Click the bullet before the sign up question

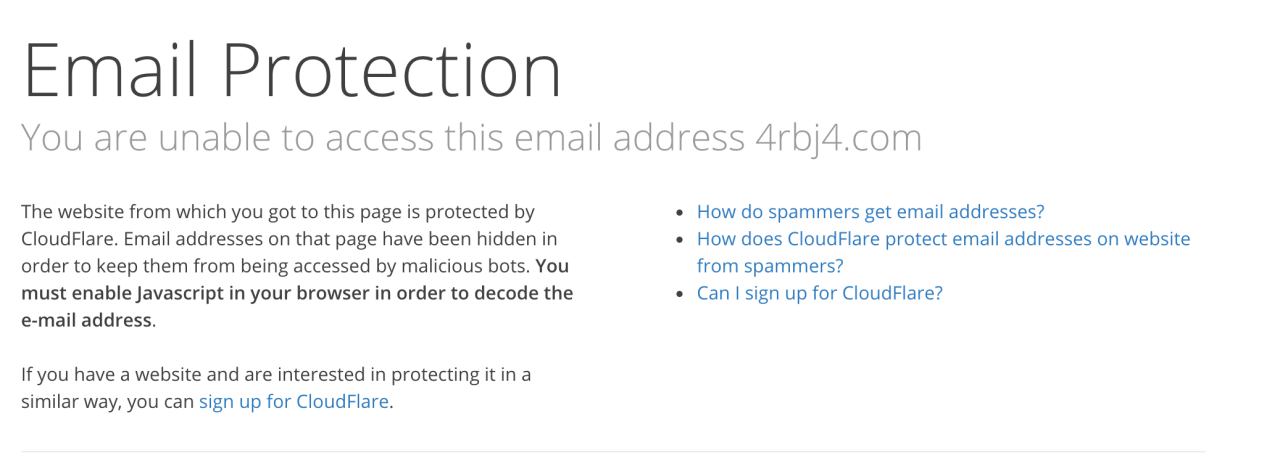(x=681, y=294)
